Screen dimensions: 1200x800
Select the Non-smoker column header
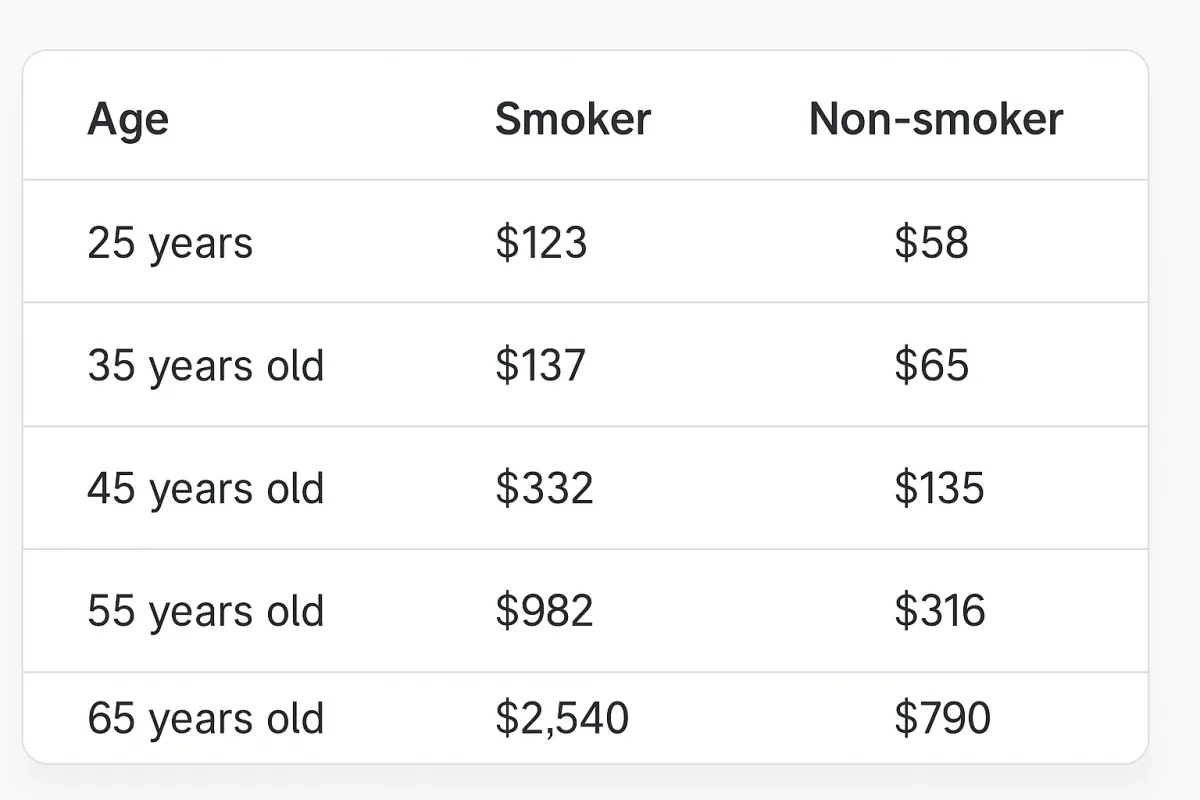(x=935, y=119)
